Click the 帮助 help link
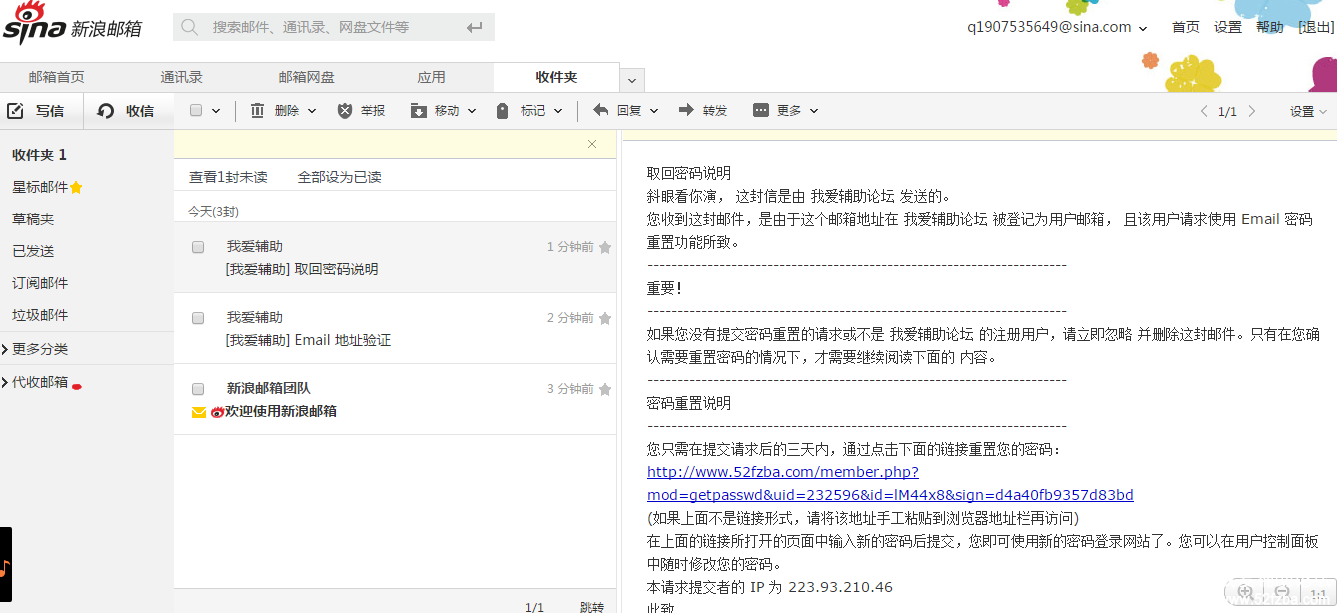Screen dimensions: 1337x613 (1270, 27)
